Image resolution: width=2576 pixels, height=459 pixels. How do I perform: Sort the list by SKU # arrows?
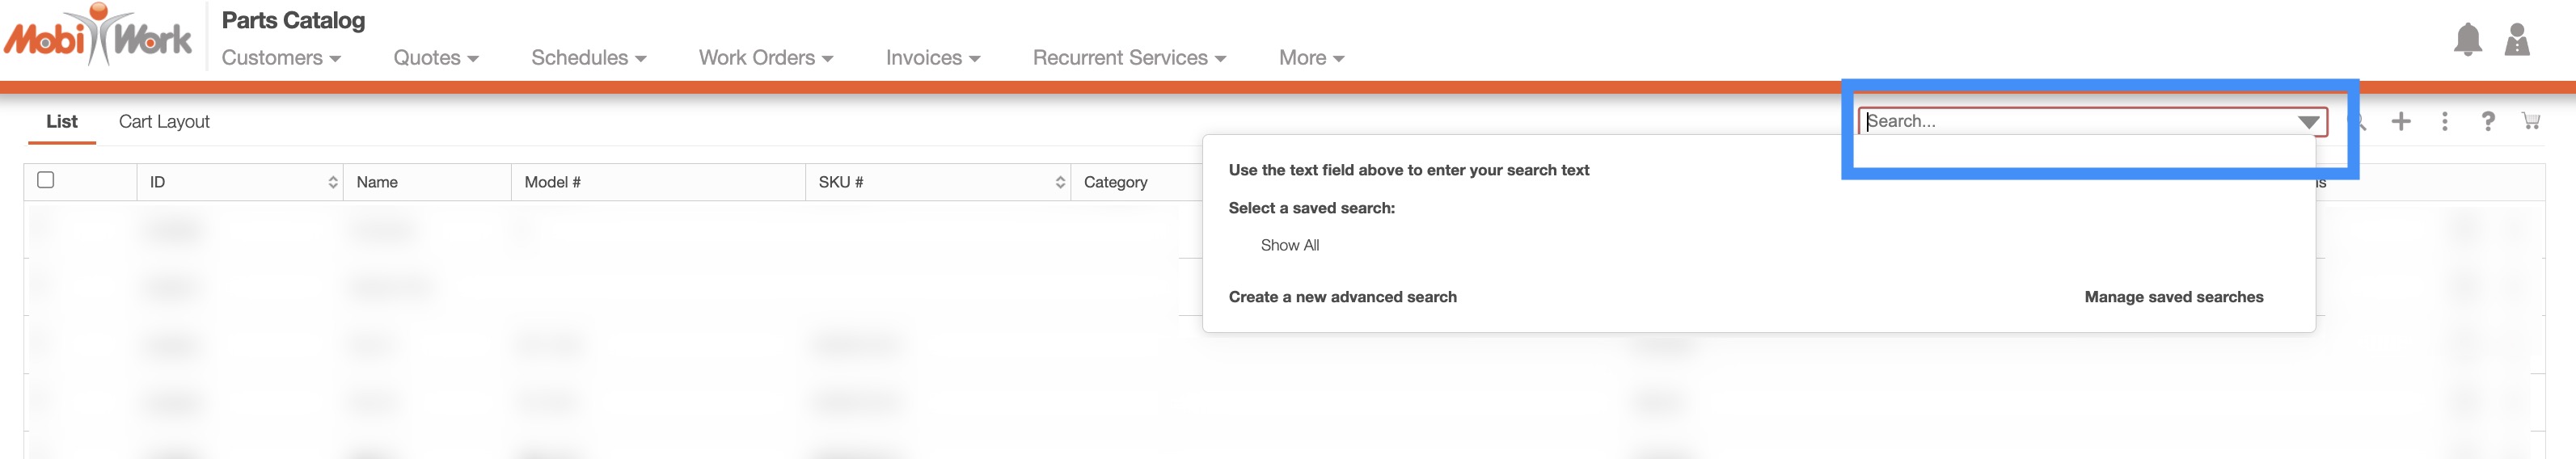[1060, 182]
